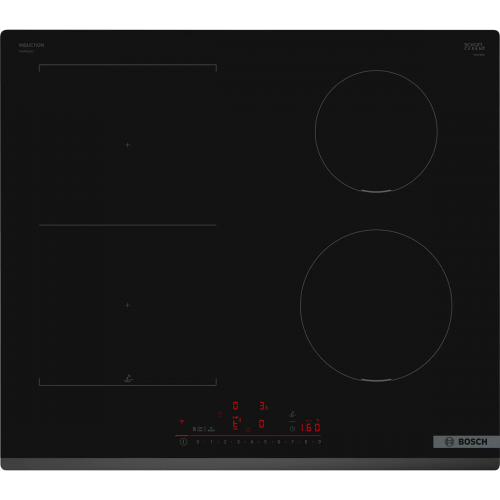This screenshot has width=500, height=500.
Task: Tap the CombiZone flex zone symbol
Action: coord(198,429)
